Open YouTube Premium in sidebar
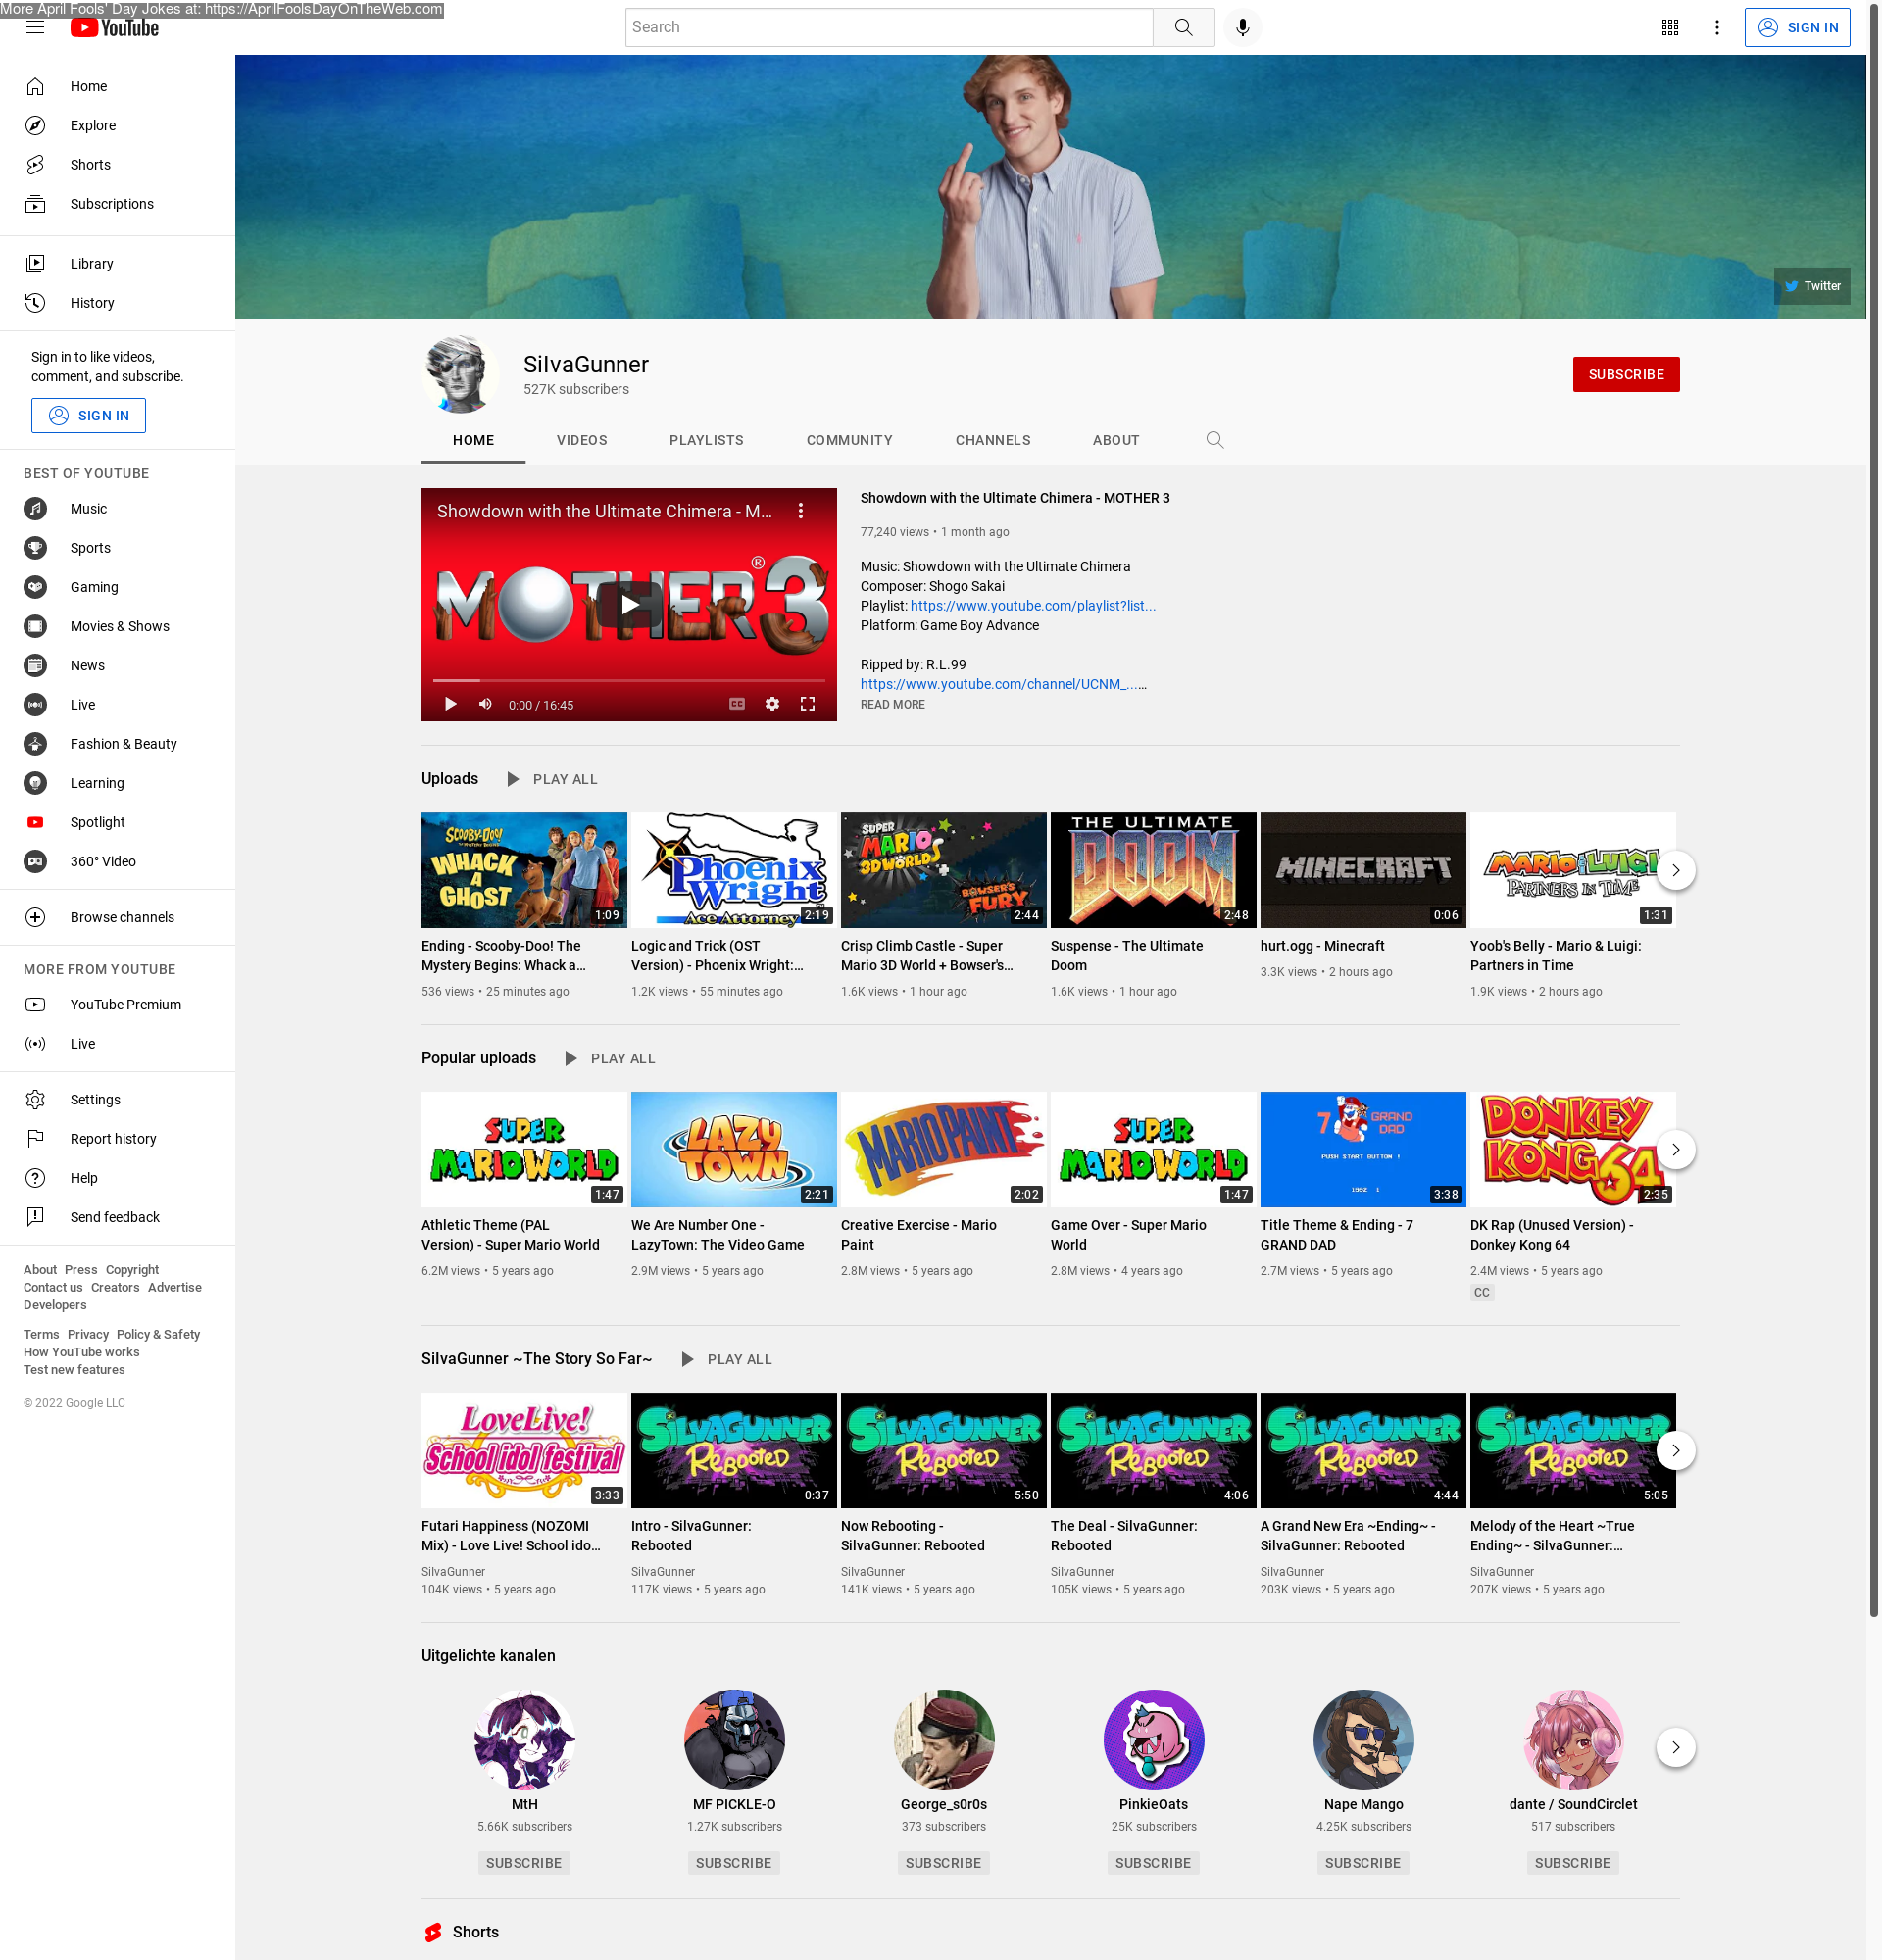This screenshot has width=1882, height=1960. click(x=117, y=1004)
